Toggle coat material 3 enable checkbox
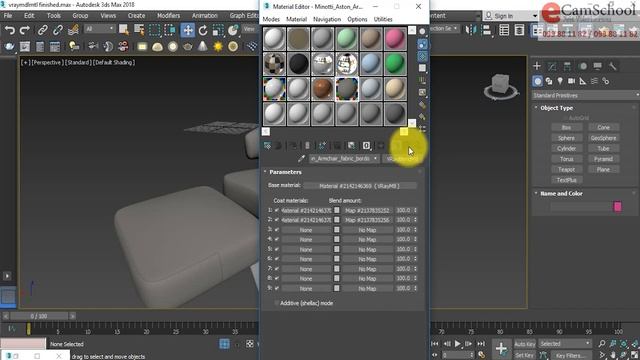Viewport: 640px width, 360px height. coord(277,230)
